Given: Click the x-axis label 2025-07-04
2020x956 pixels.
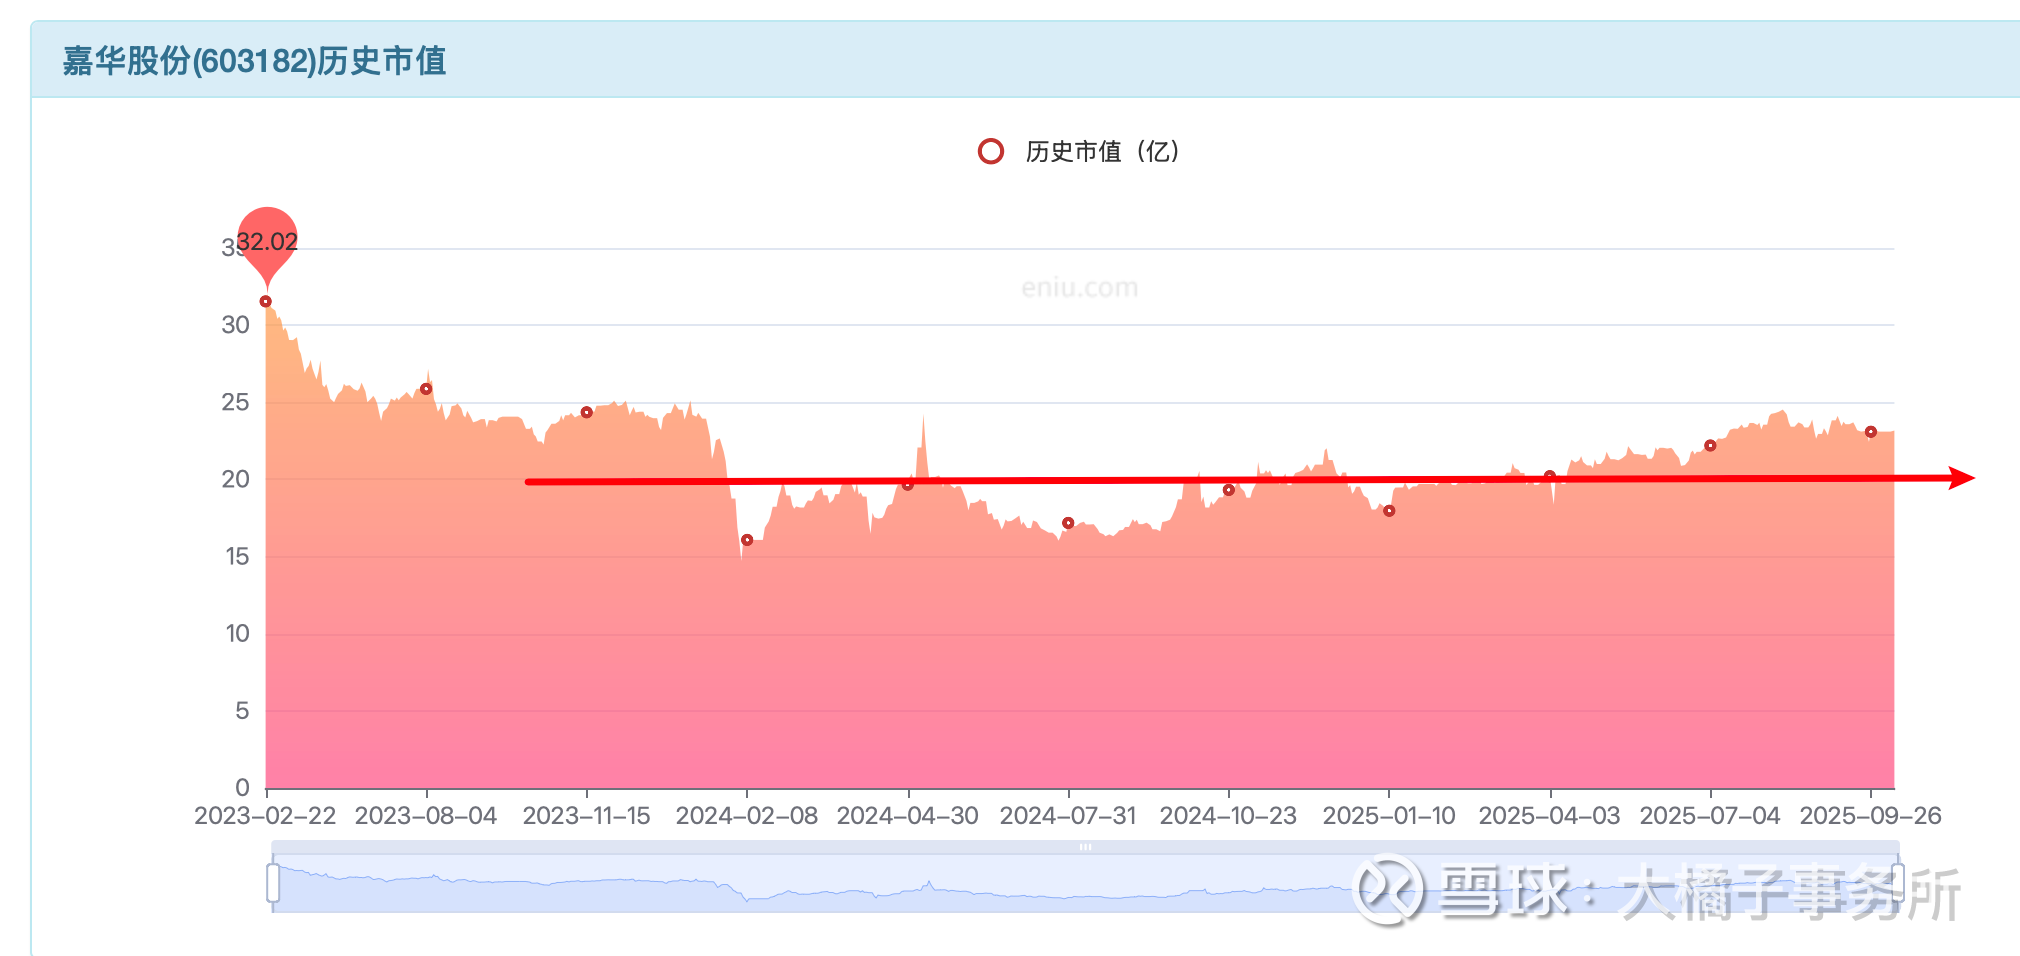Looking at the screenshot, I should point(1710,816).
